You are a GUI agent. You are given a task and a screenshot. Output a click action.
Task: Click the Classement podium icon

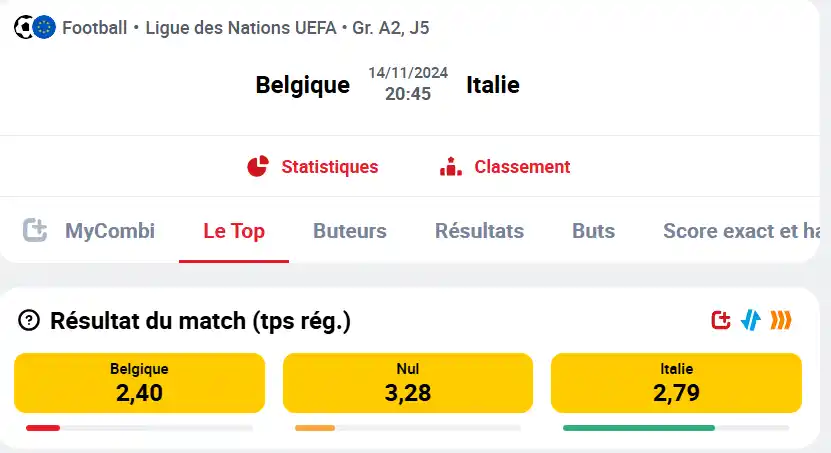coord(451,166)
